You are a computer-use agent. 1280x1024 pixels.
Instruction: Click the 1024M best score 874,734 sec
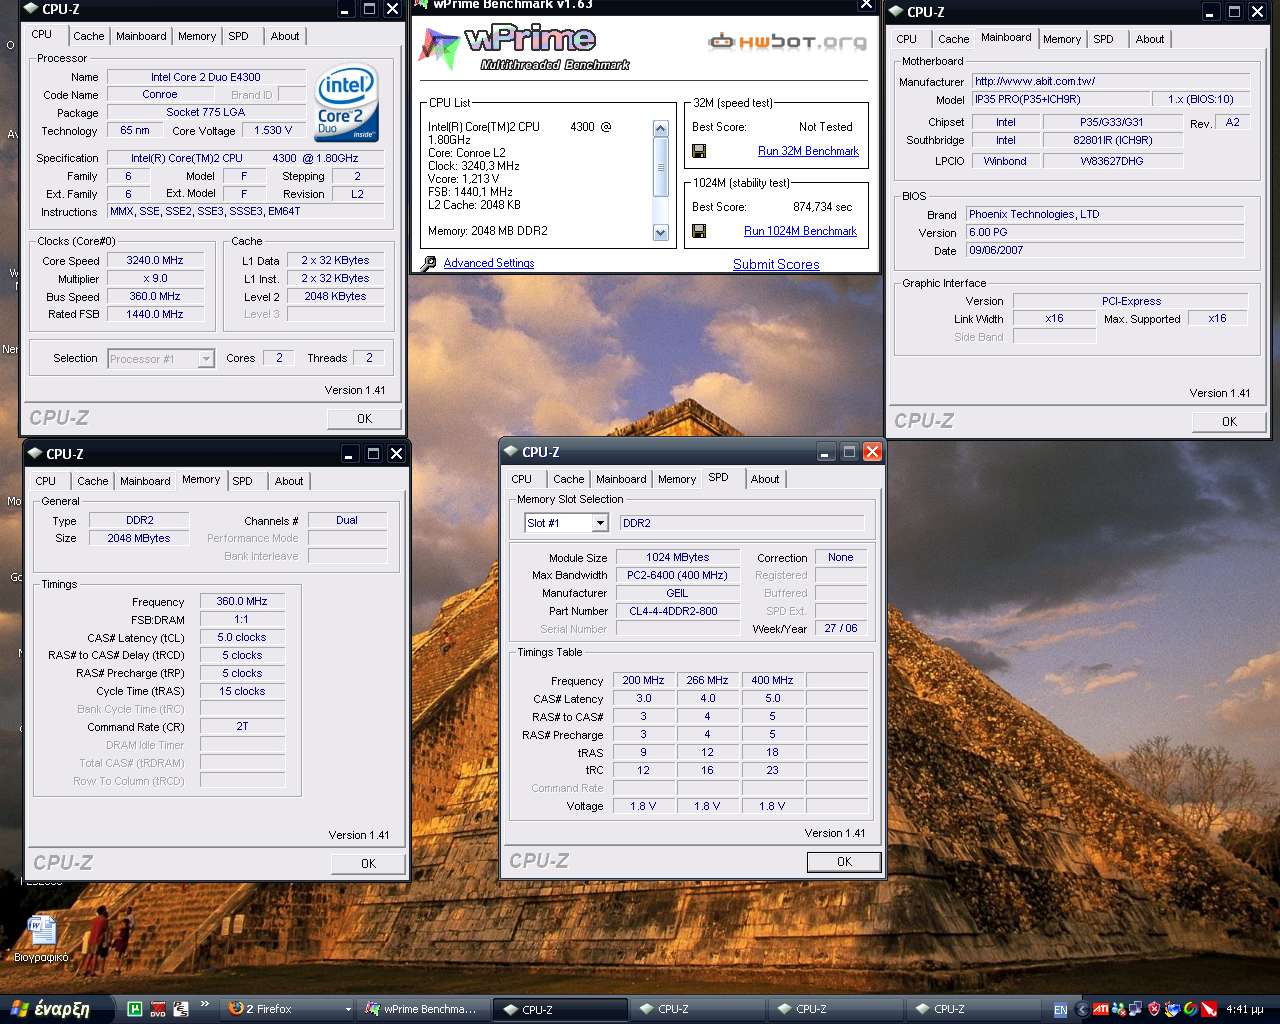[823, 207]
